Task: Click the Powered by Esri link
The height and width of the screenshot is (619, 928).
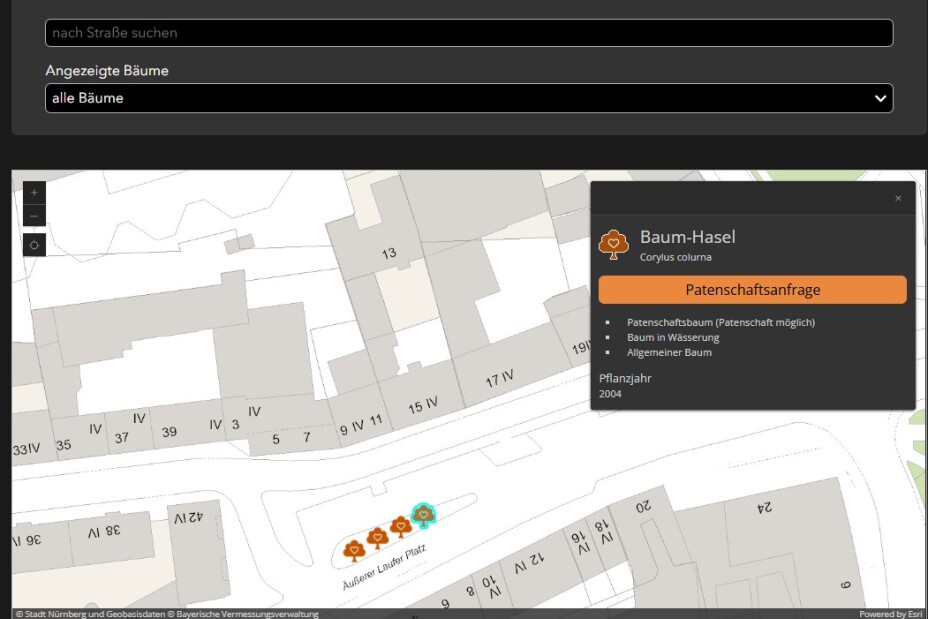Action: pos(890,613)
